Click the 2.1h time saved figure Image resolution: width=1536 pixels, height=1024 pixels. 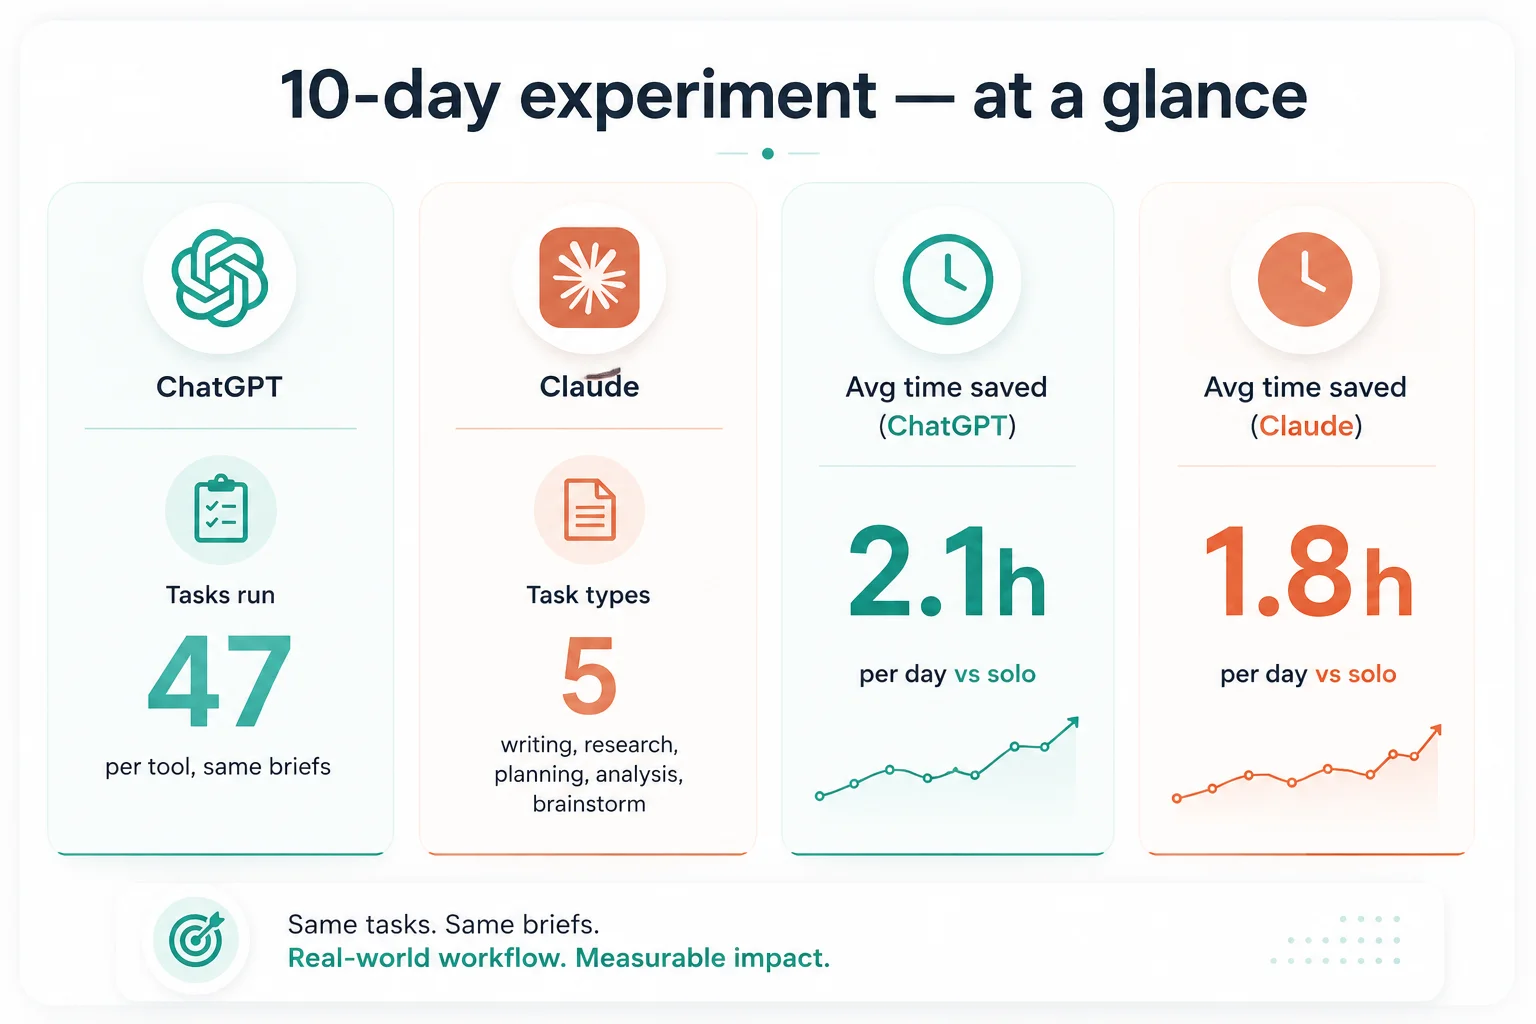pos(947,571)
